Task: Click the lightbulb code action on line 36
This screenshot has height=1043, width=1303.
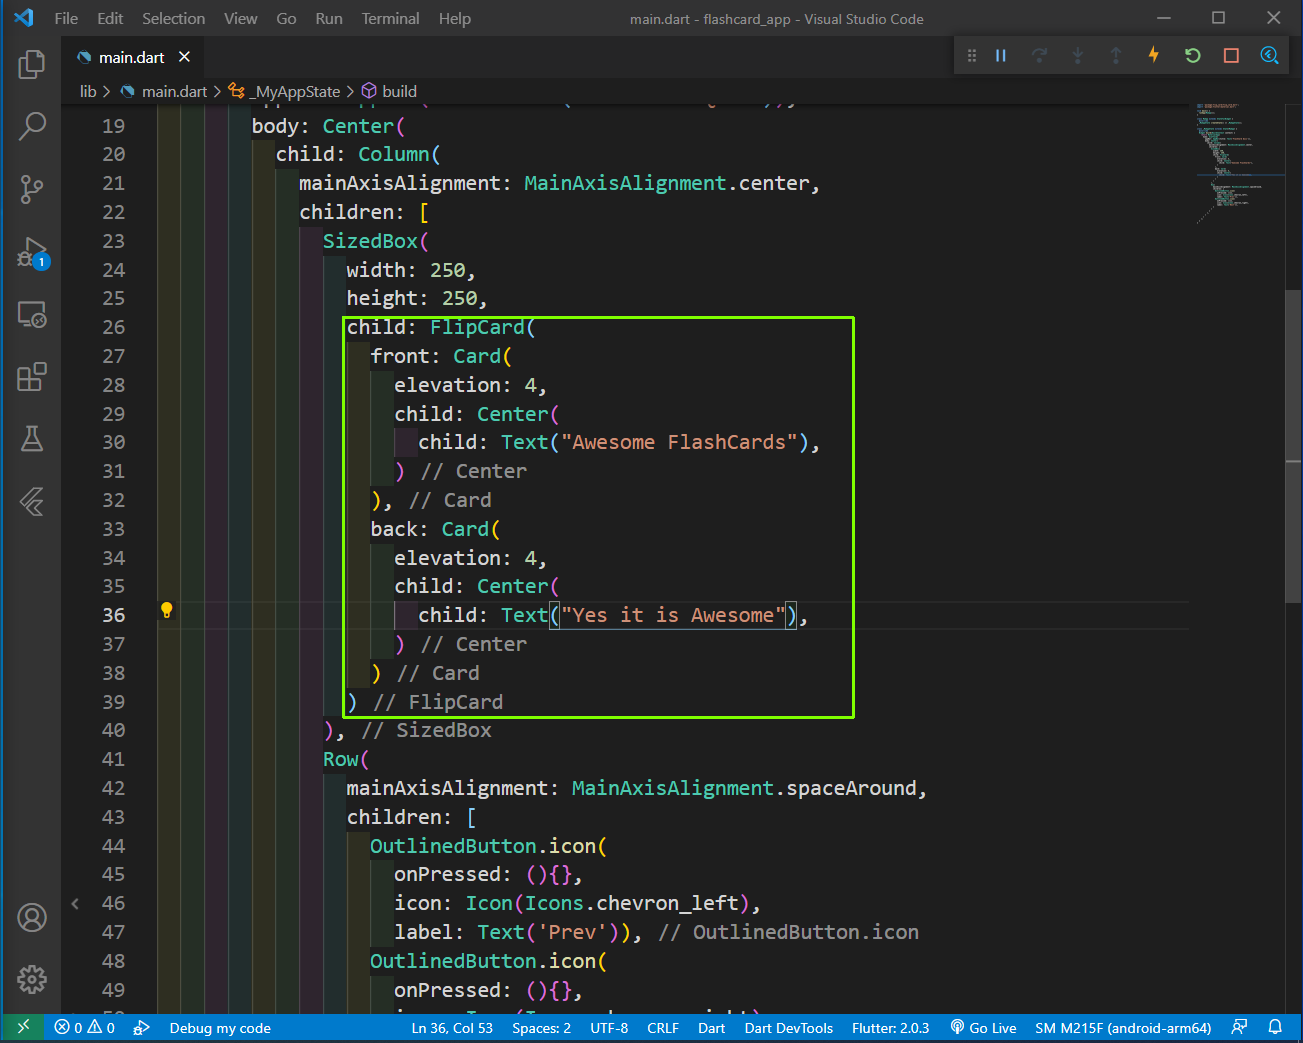Action: coord(167,611)
